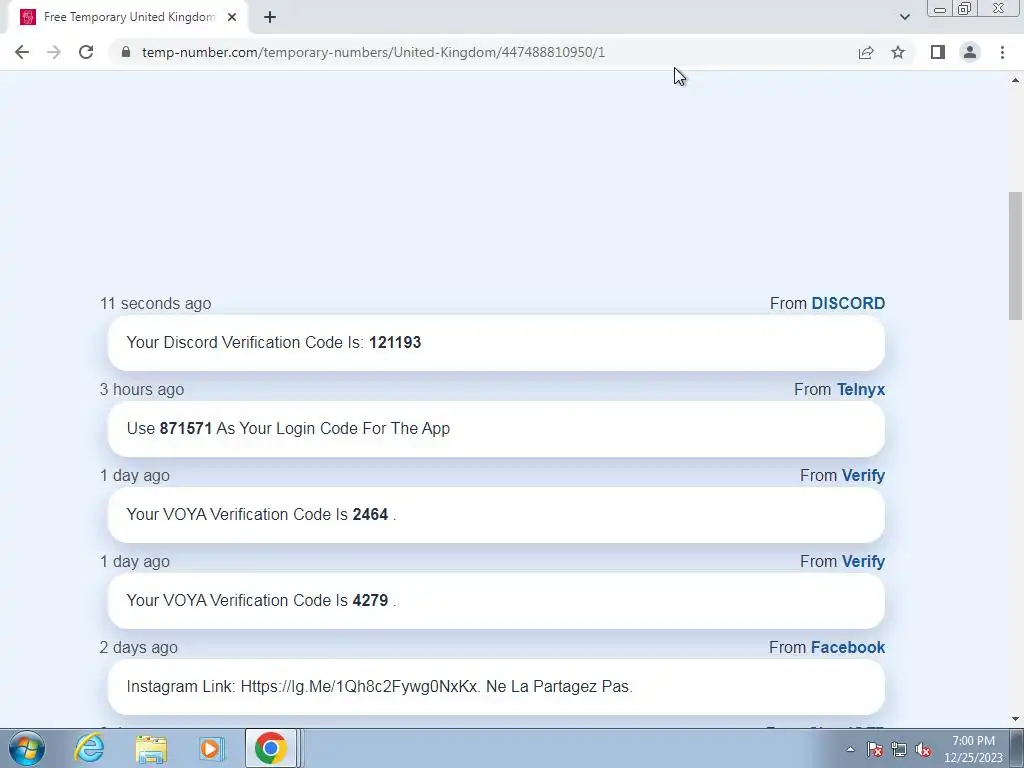Viewport: 1024px width, 768px height.
Task: Open the browser side panel
Action: 938,52
